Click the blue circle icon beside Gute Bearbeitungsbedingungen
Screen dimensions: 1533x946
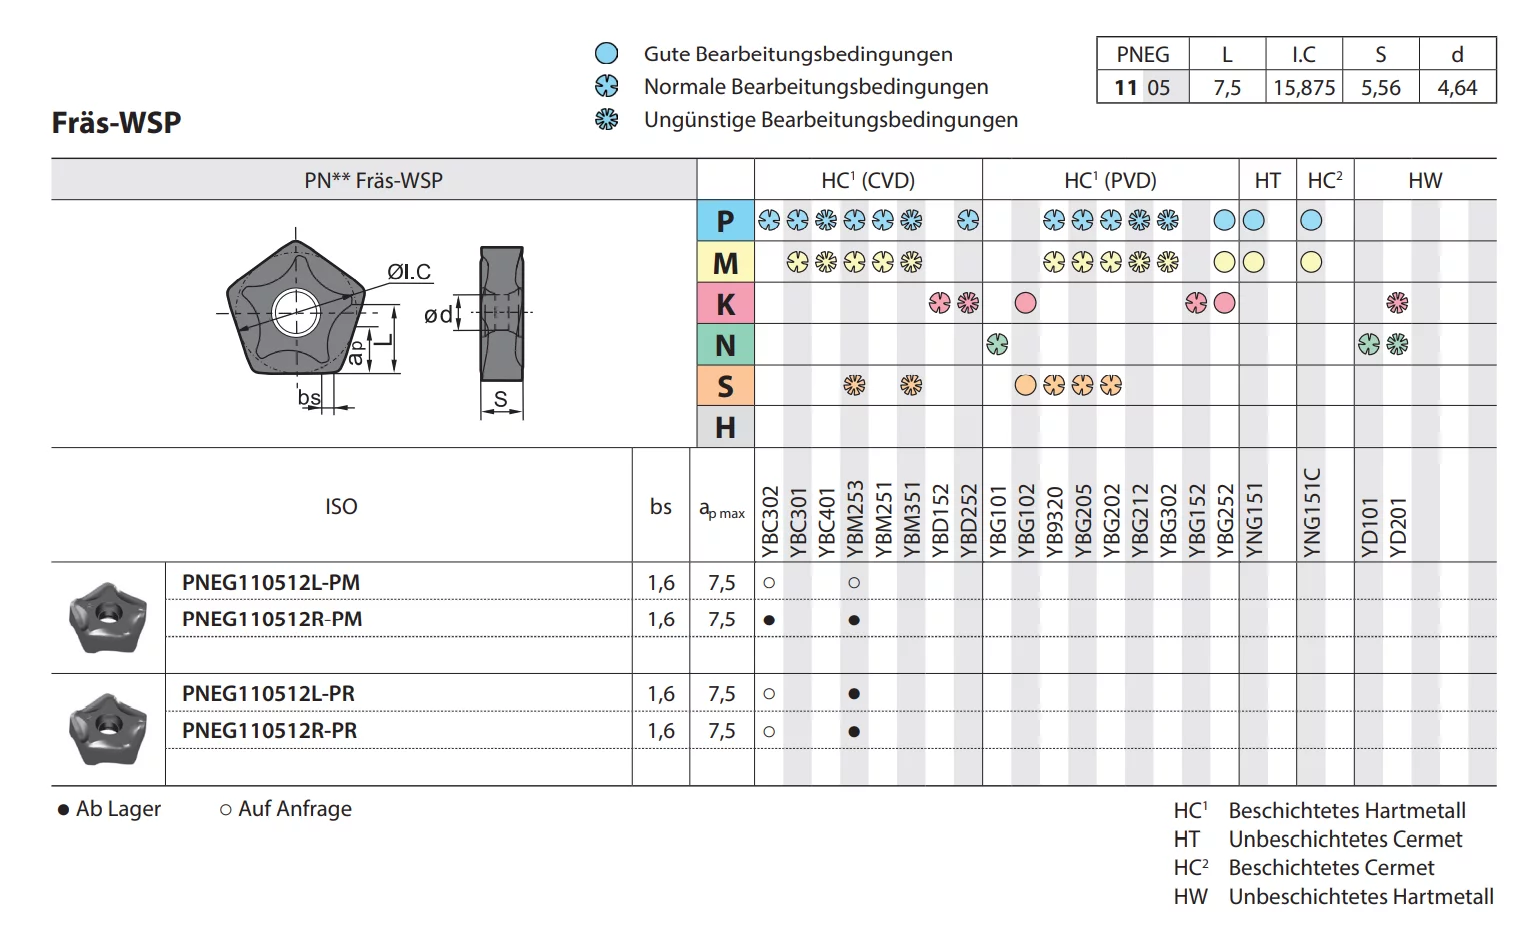[607, 54]
